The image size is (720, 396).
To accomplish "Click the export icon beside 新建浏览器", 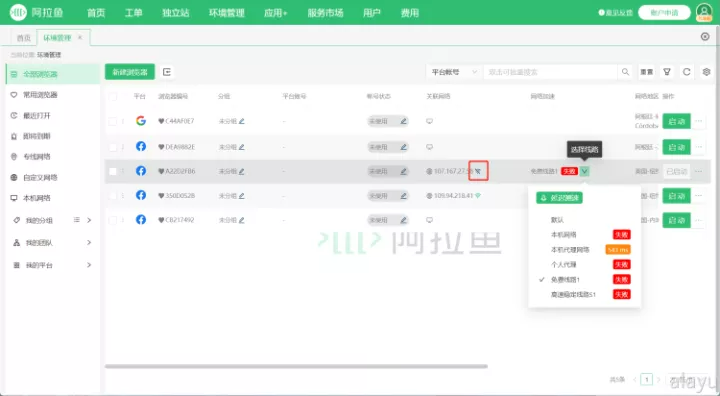I will (x=167, y=72).
